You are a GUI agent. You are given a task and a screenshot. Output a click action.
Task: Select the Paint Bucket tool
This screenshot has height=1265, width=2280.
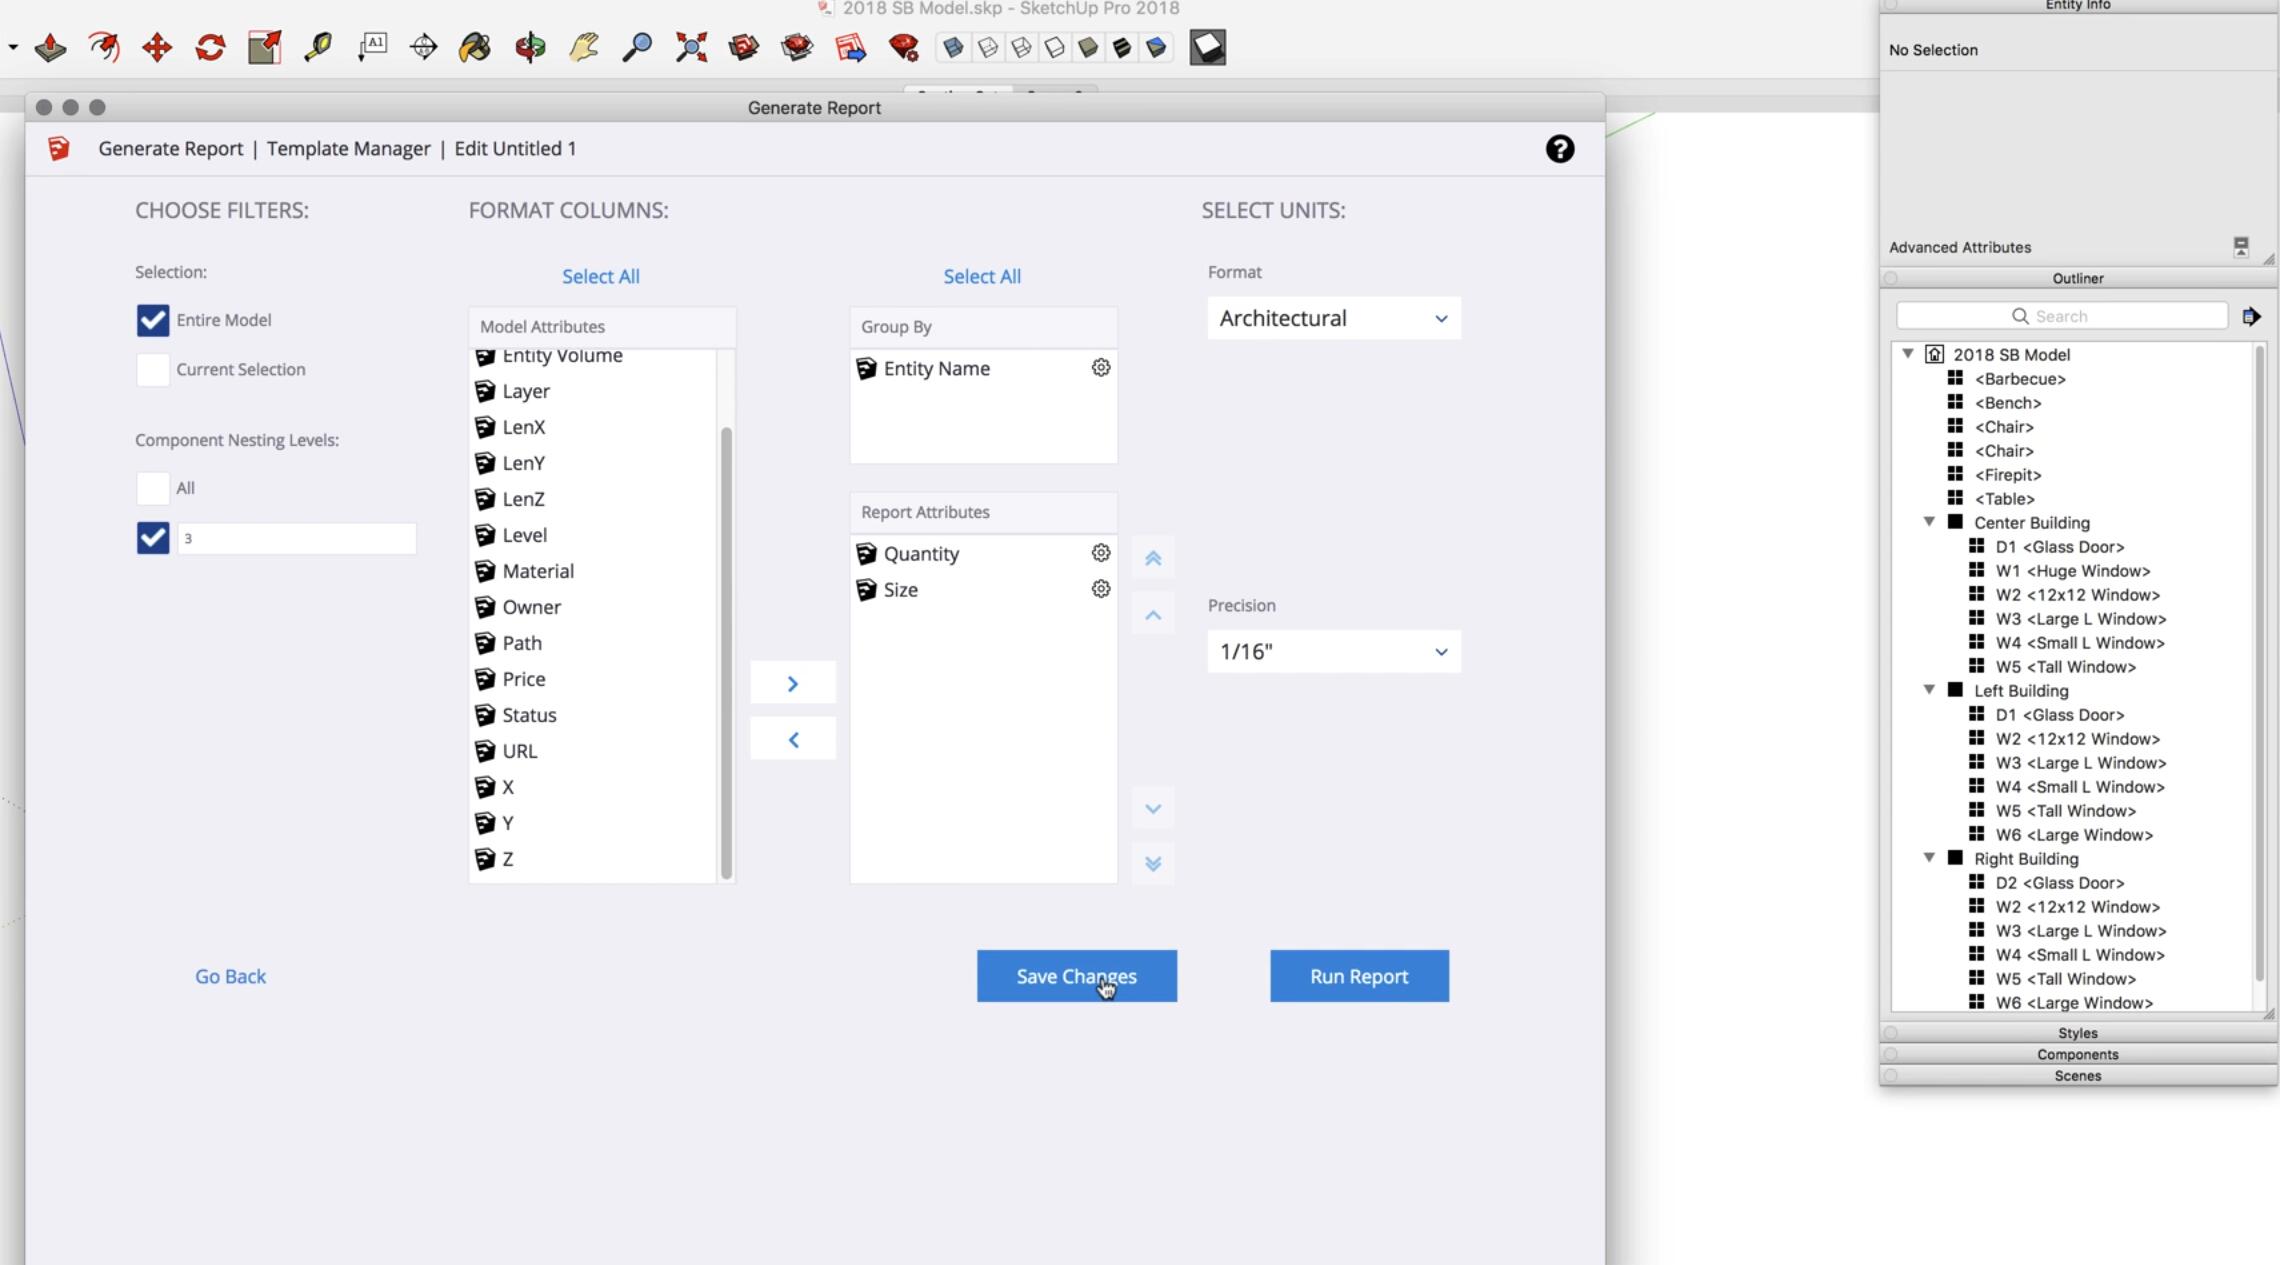tap(476, 47)
